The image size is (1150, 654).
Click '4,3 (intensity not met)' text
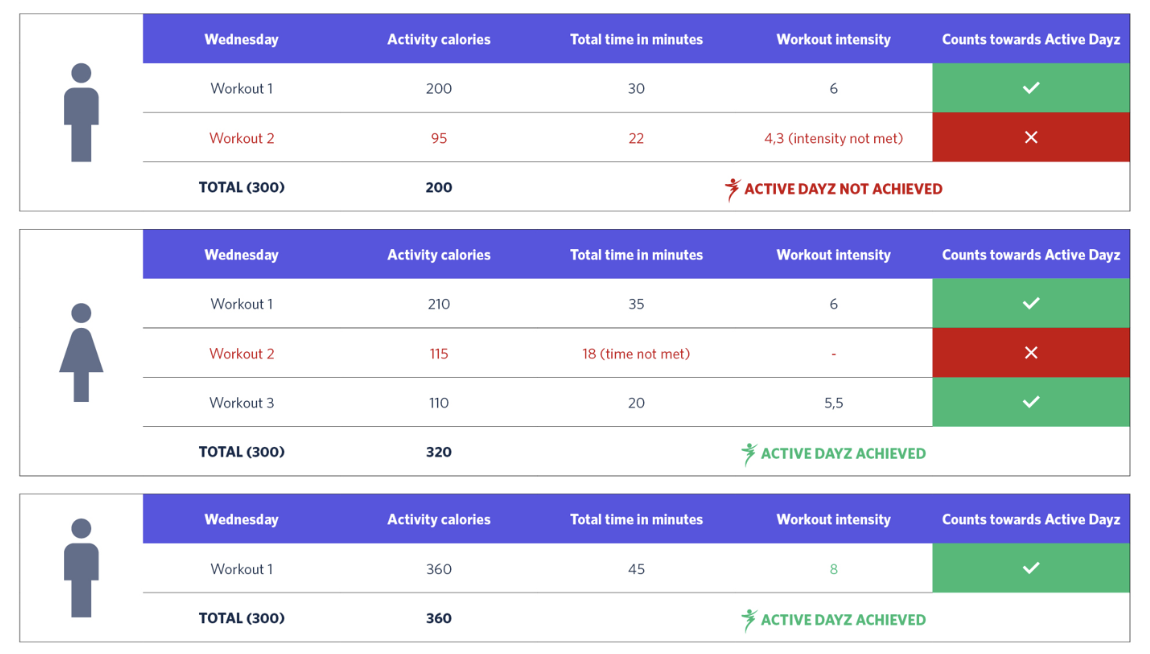coord(833,138)
